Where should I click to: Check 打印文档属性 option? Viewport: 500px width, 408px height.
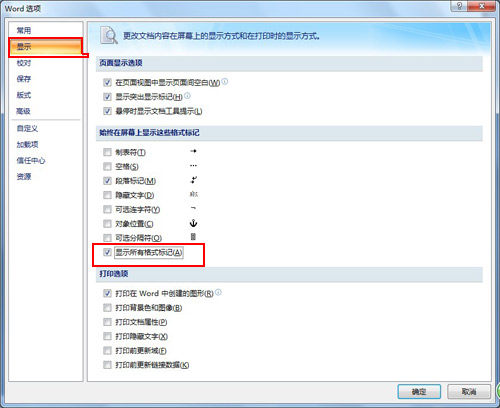tap(107, 322)
